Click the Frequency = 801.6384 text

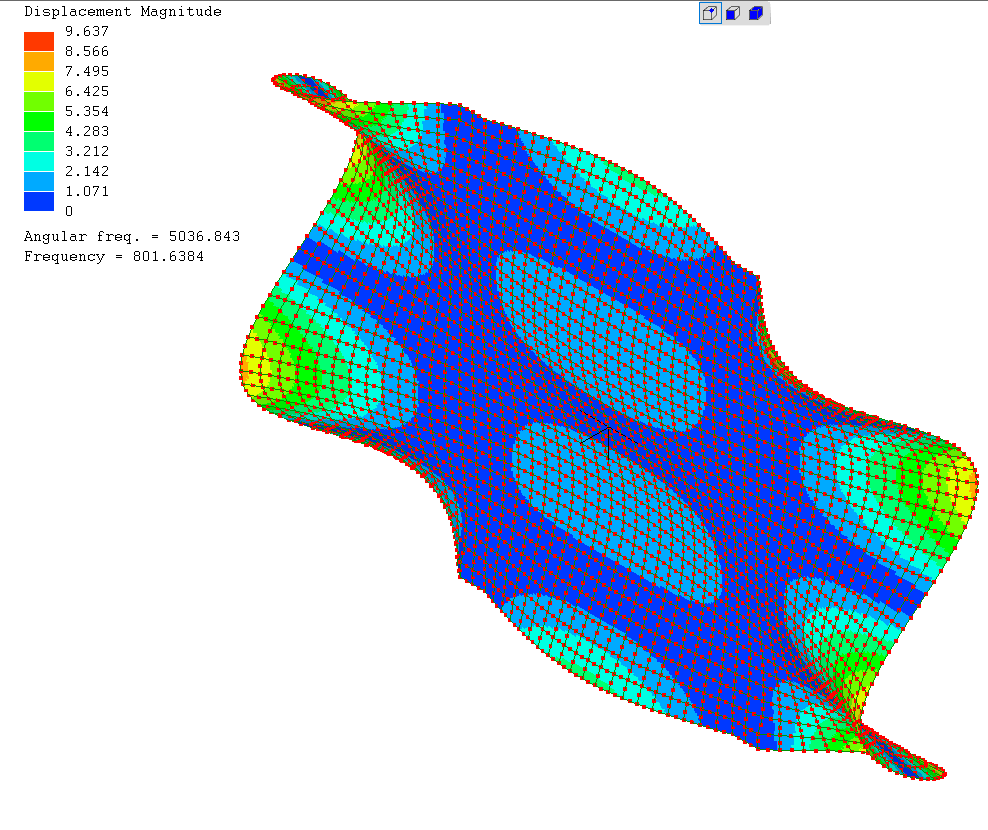coord(114,256)
